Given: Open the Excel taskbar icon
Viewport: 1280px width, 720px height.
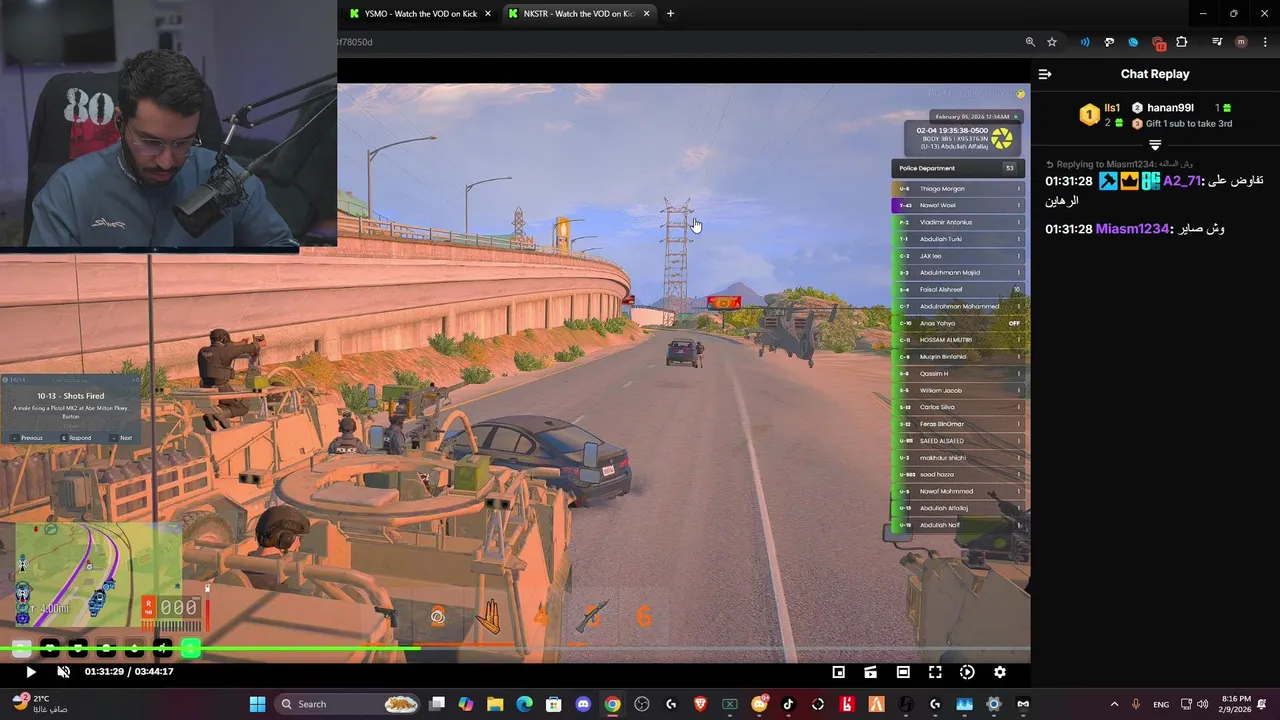Looking at the screenshot, I should (730, 704).
